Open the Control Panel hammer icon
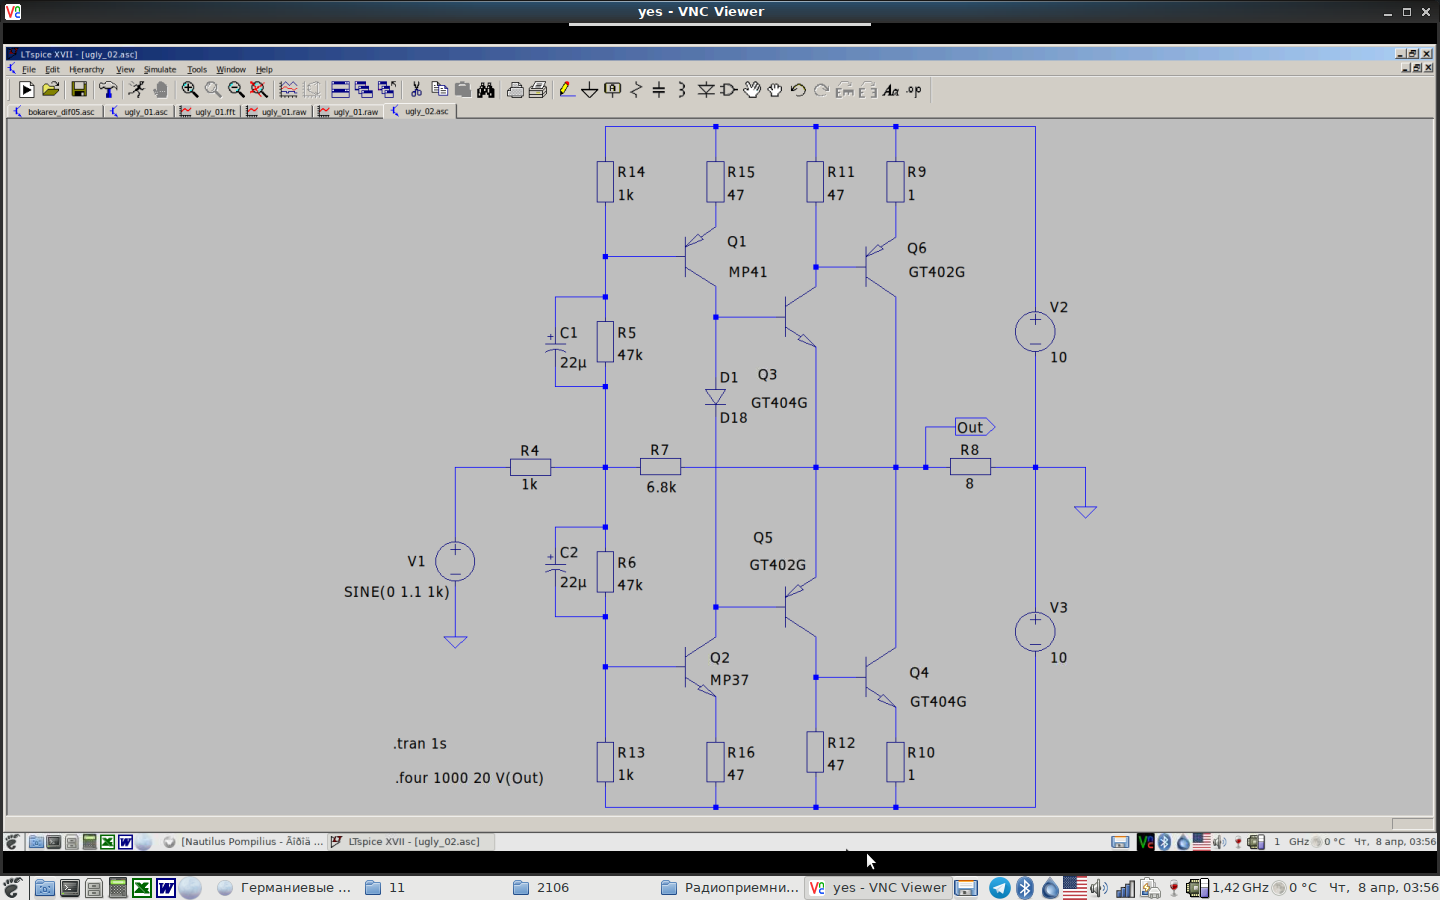Image resolution: width=1440 pixels, height=900 pixels. (108, 90)
